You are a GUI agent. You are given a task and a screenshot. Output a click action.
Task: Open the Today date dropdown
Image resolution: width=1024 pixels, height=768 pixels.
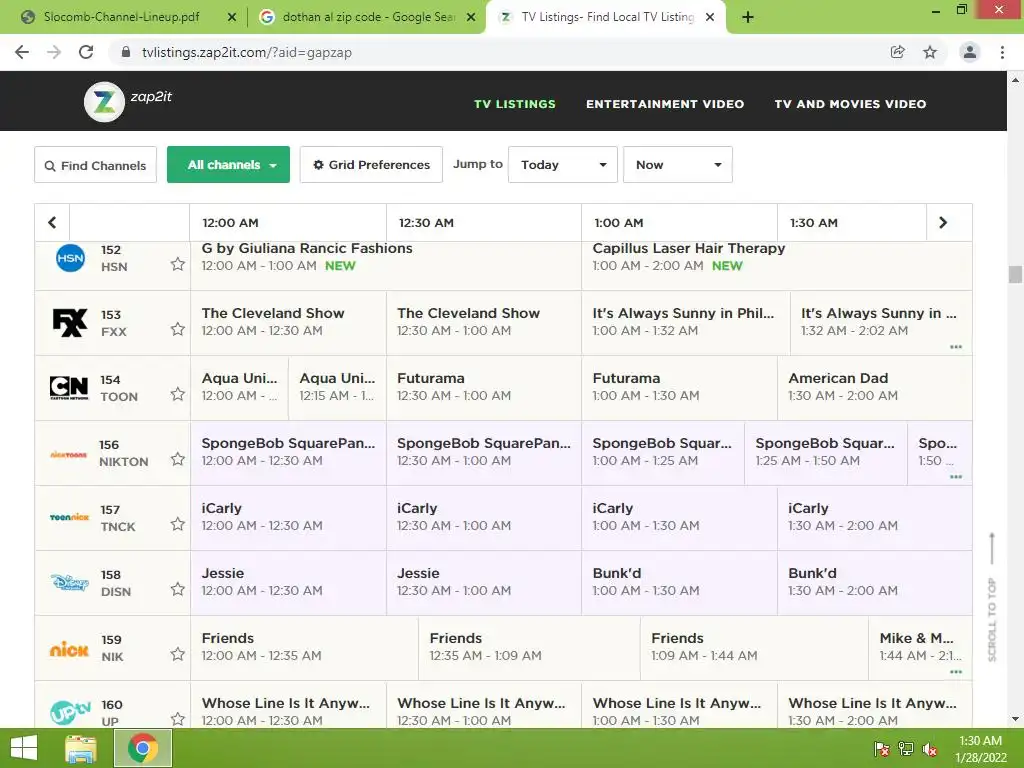[x=562, y=165]
